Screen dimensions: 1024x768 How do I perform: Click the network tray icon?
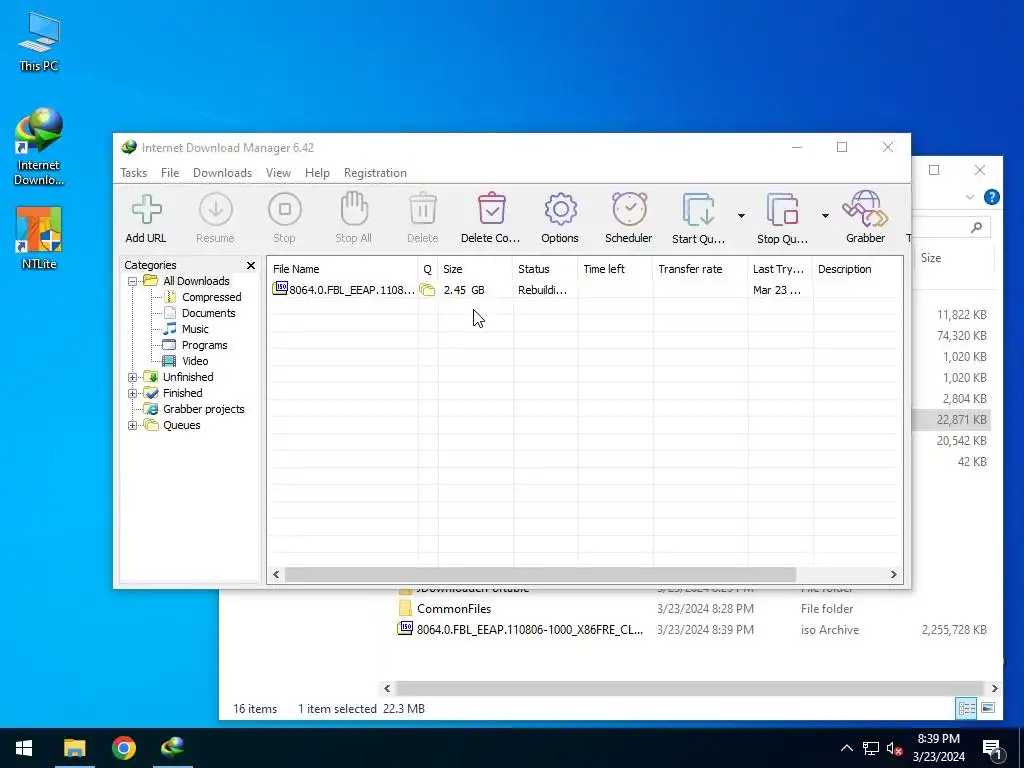pyautogui.click(x=871, y=748)
